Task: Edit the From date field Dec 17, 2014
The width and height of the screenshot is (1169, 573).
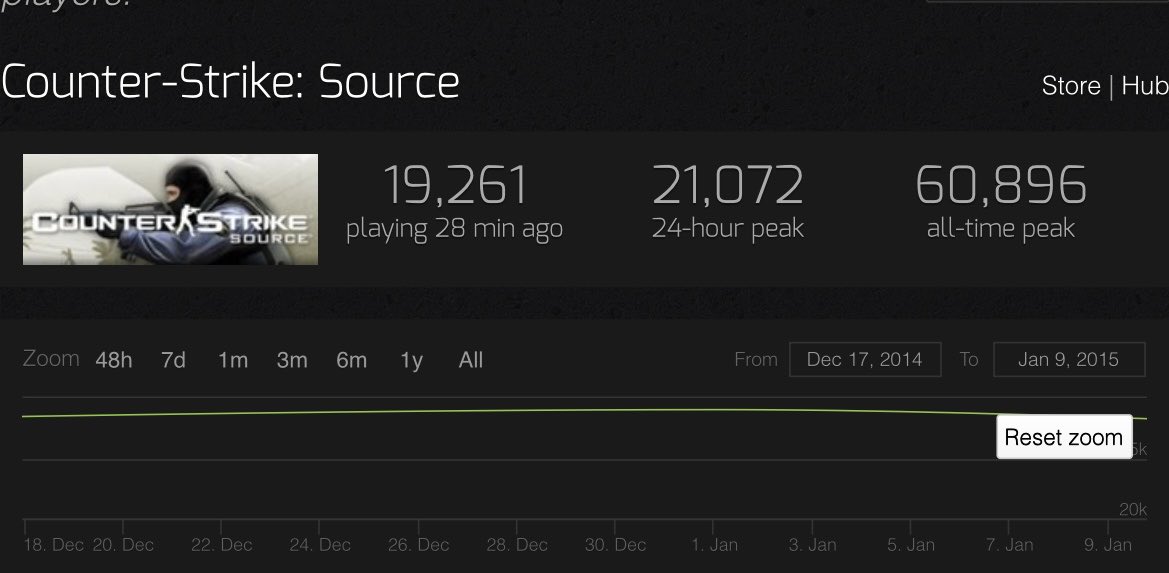Action: pyautogui.click(x=865, y=359)
